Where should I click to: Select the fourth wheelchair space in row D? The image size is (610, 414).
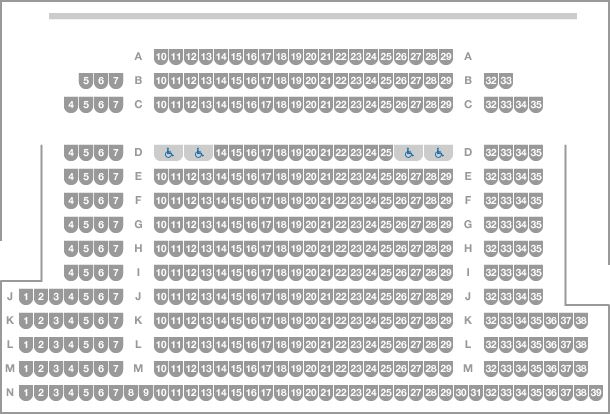coord(438,153)
